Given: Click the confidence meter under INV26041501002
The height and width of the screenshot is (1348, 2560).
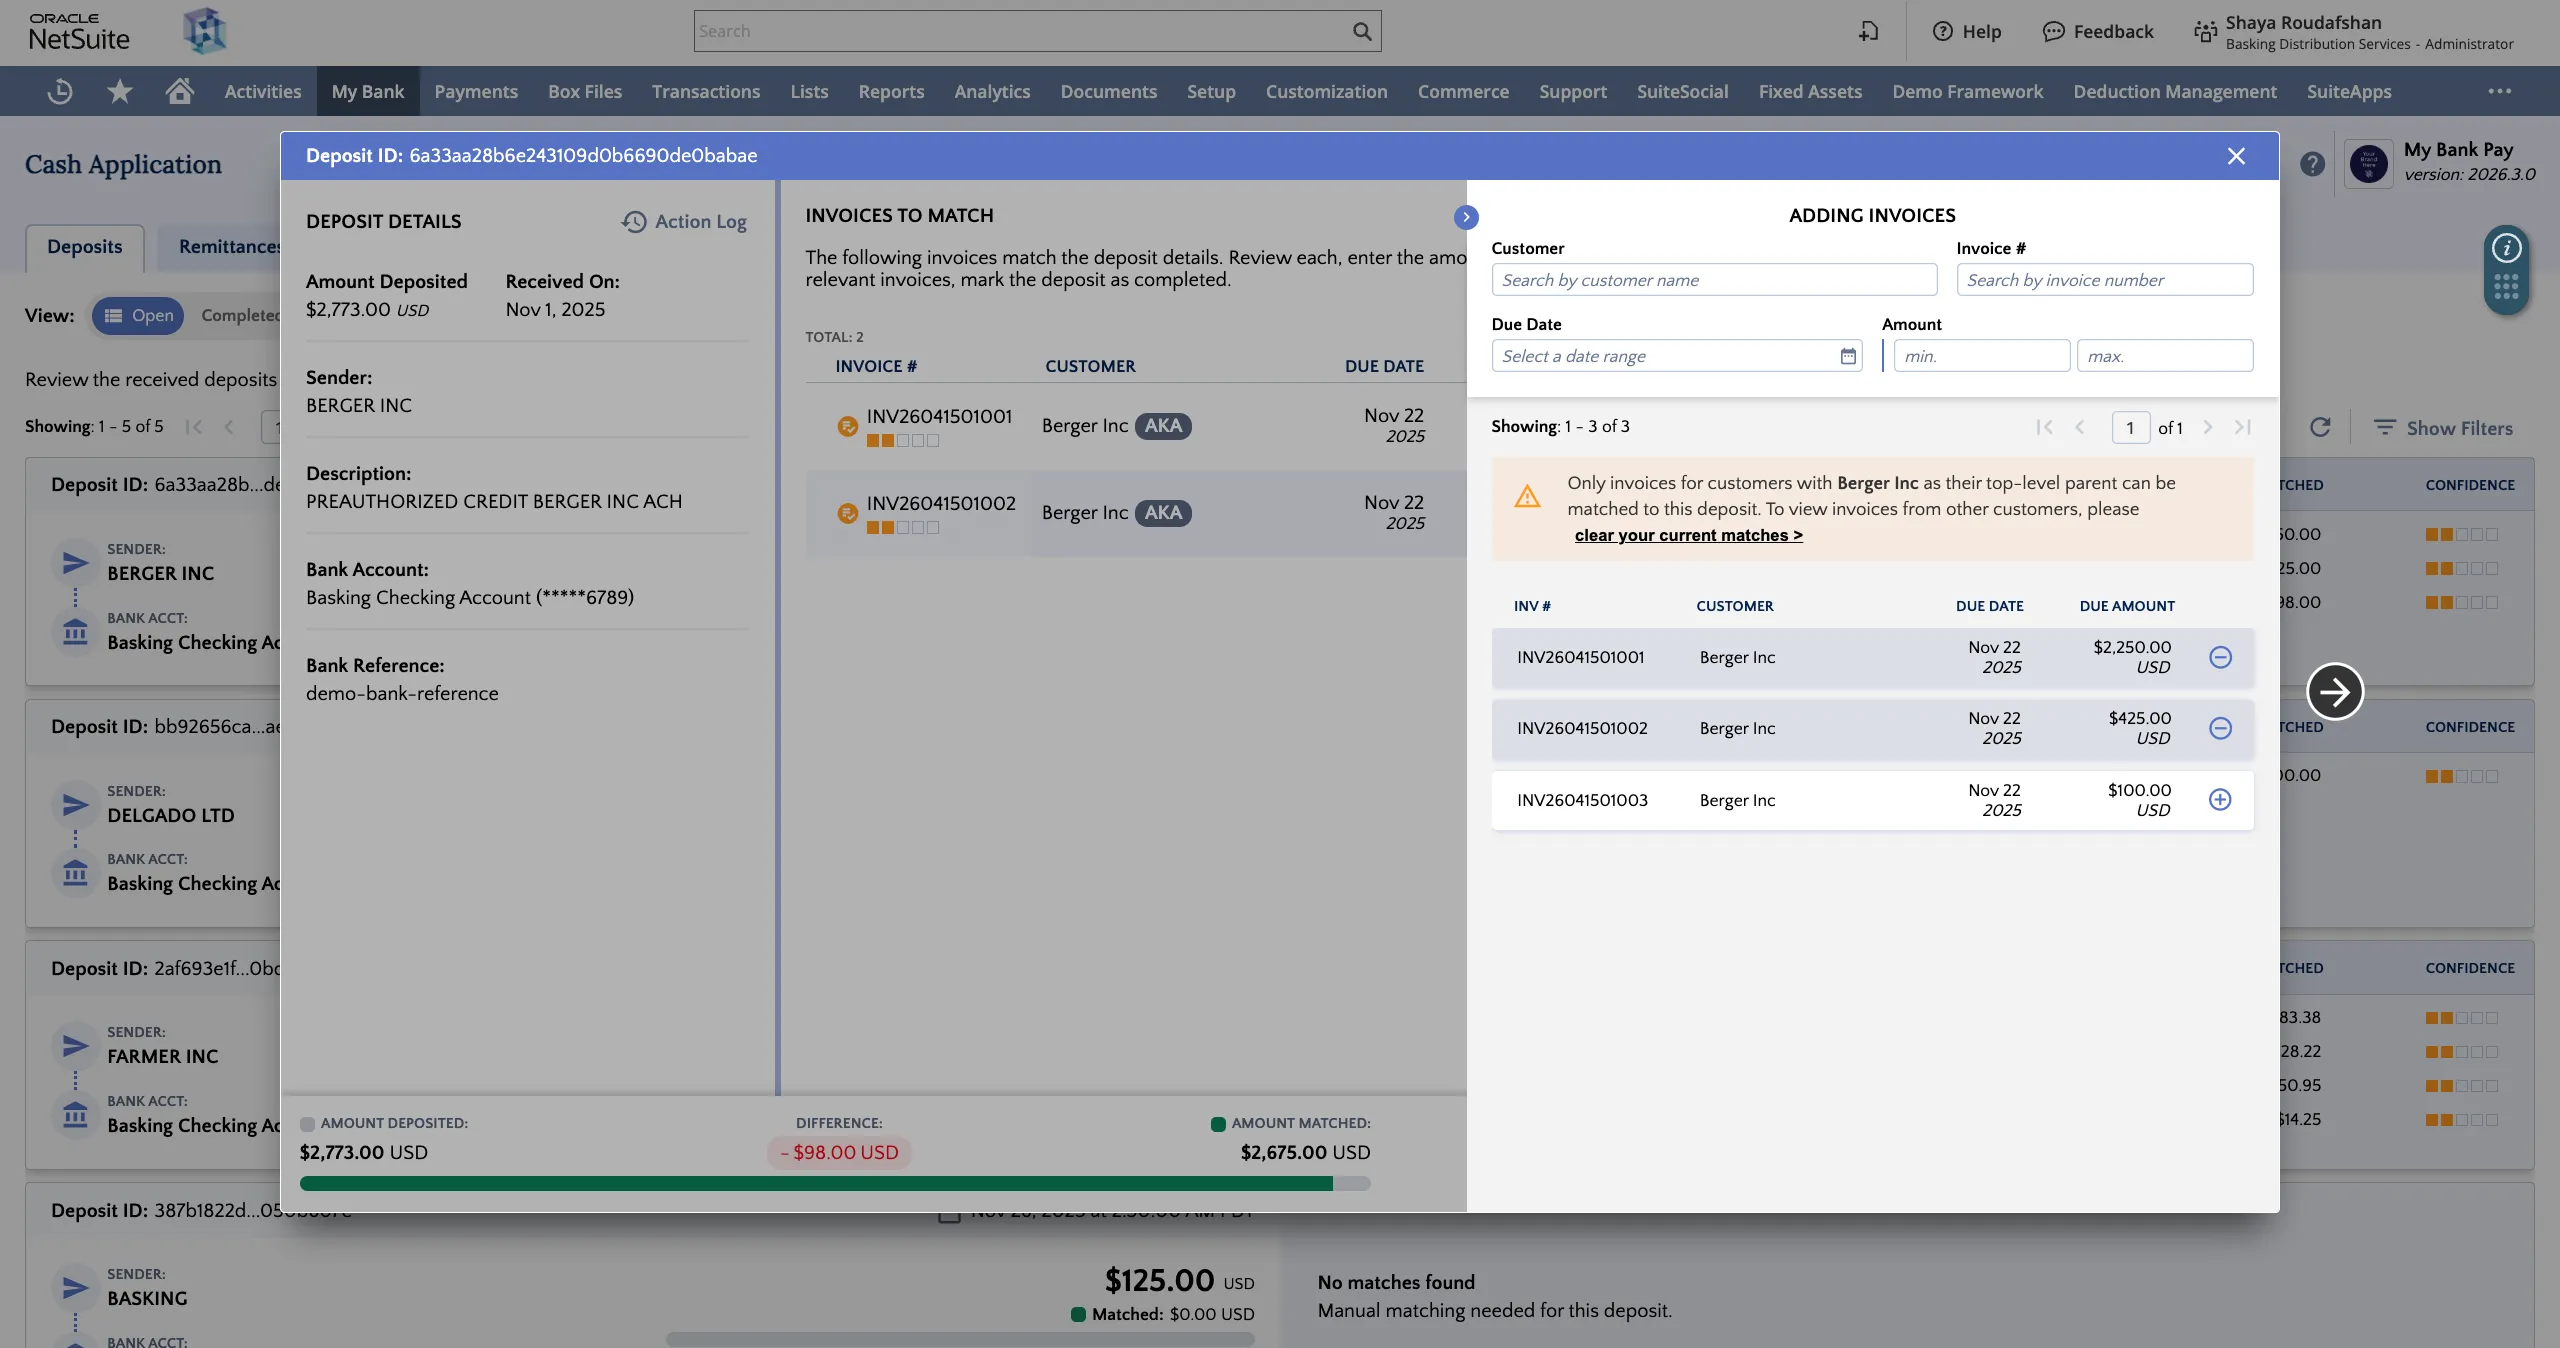Looking at the screenshot, I should coord(903,527).
